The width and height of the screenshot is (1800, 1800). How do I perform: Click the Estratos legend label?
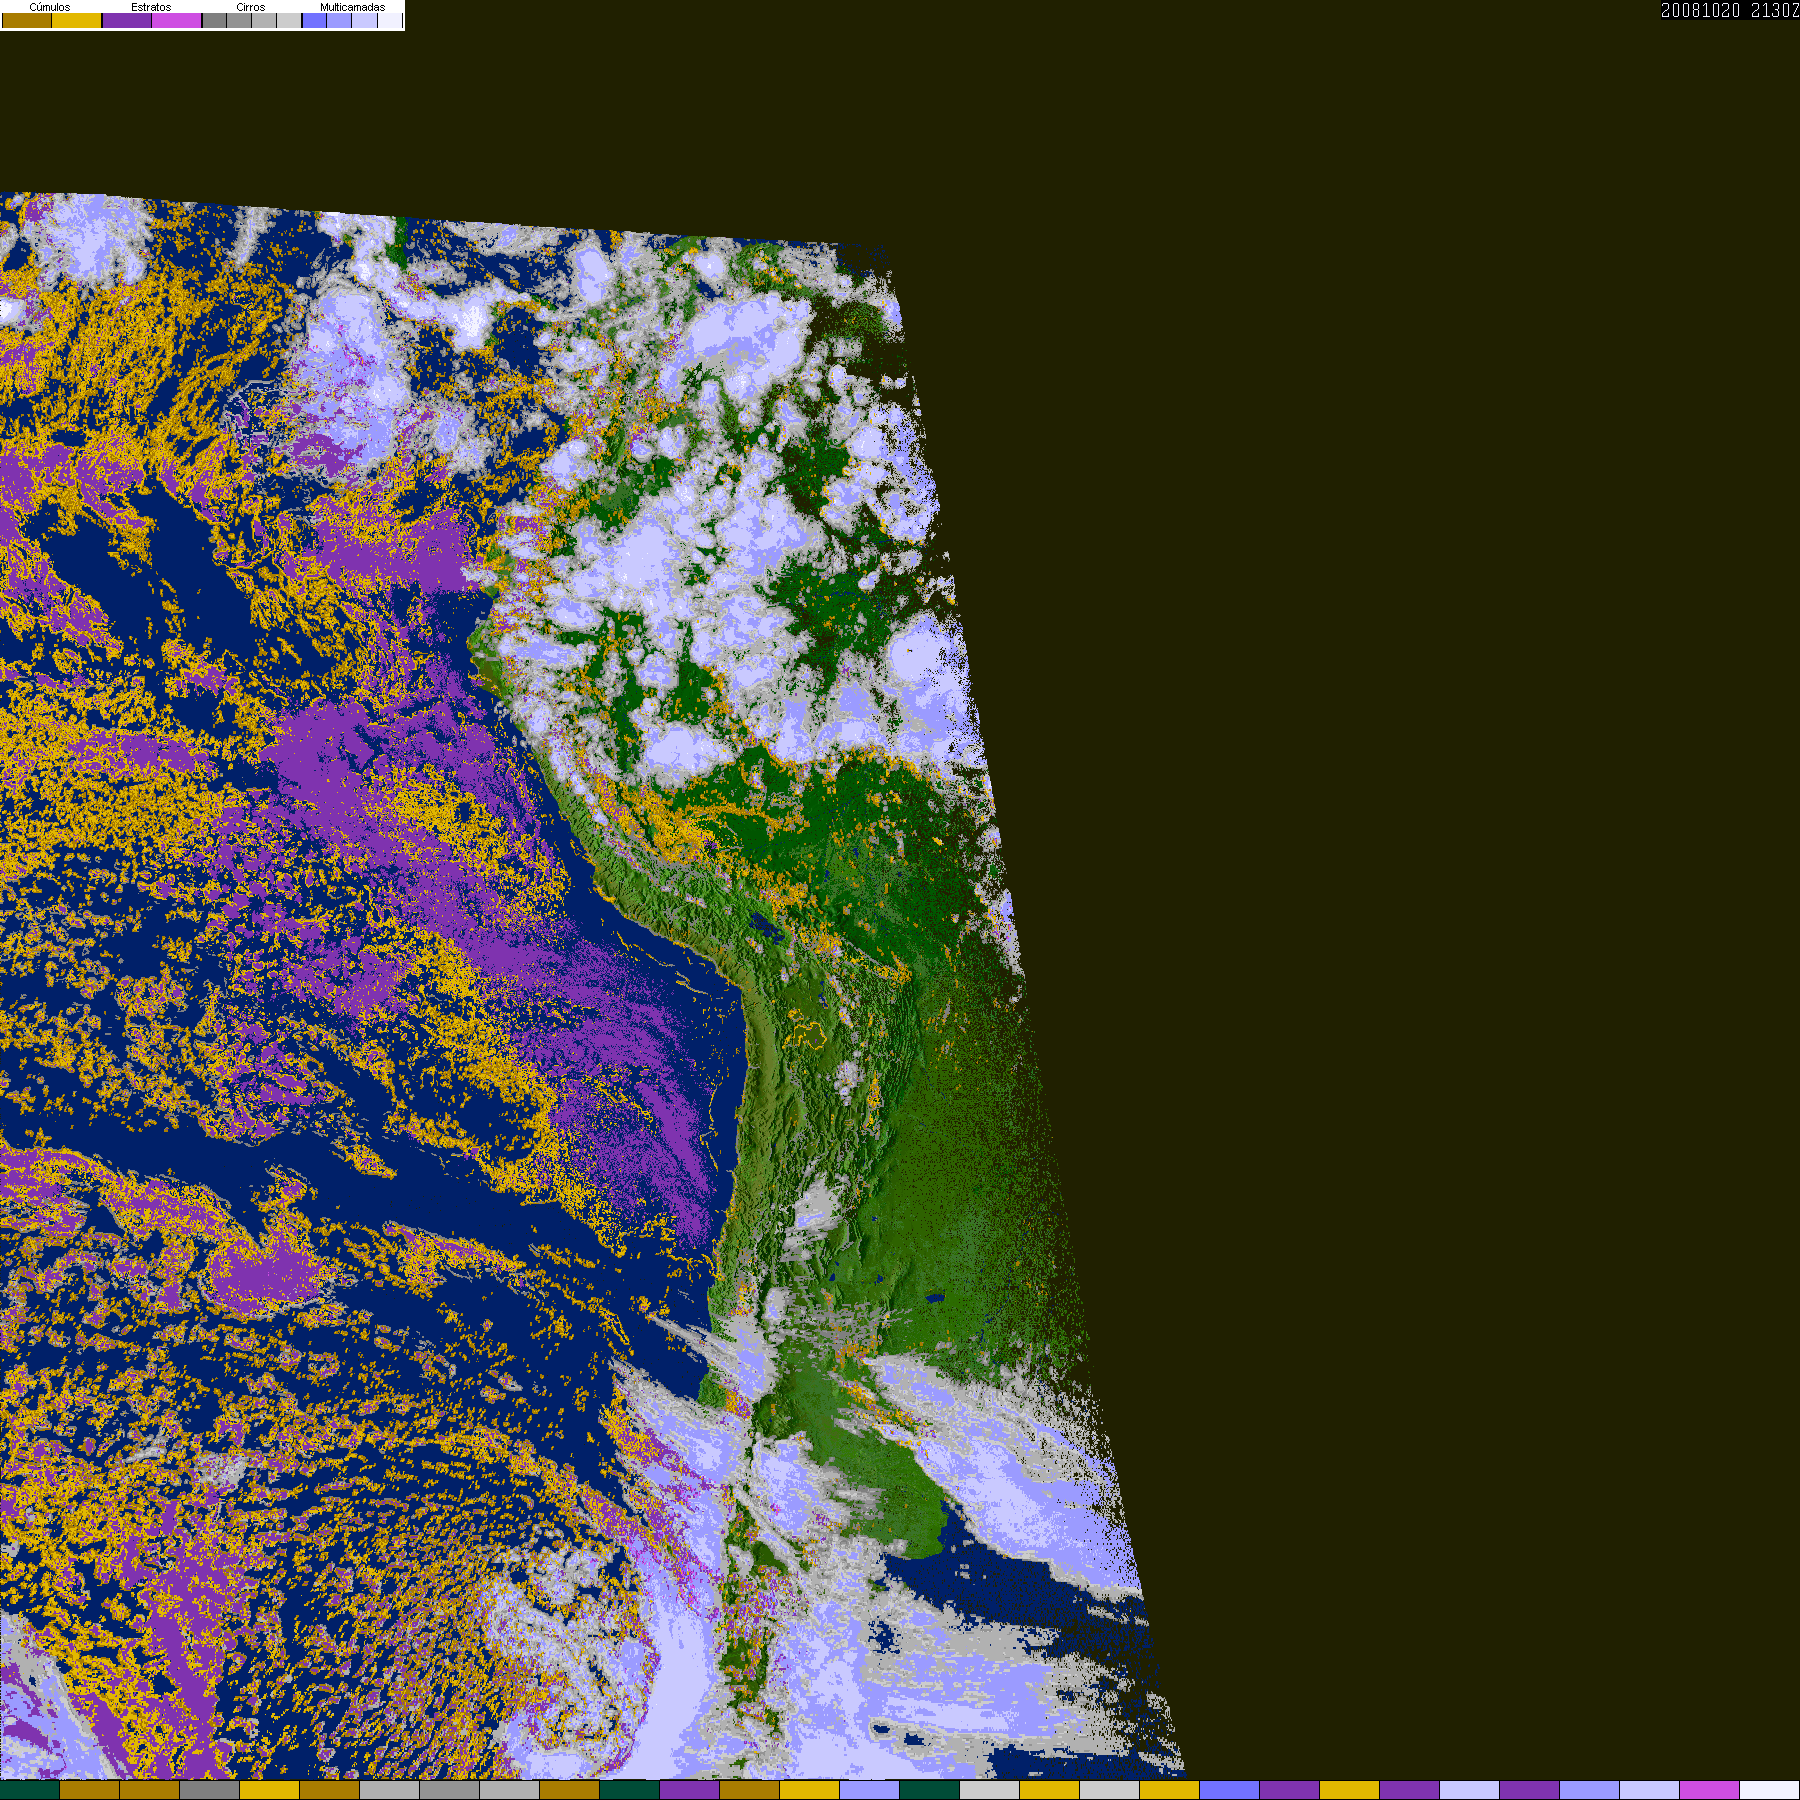coord(151,7)
